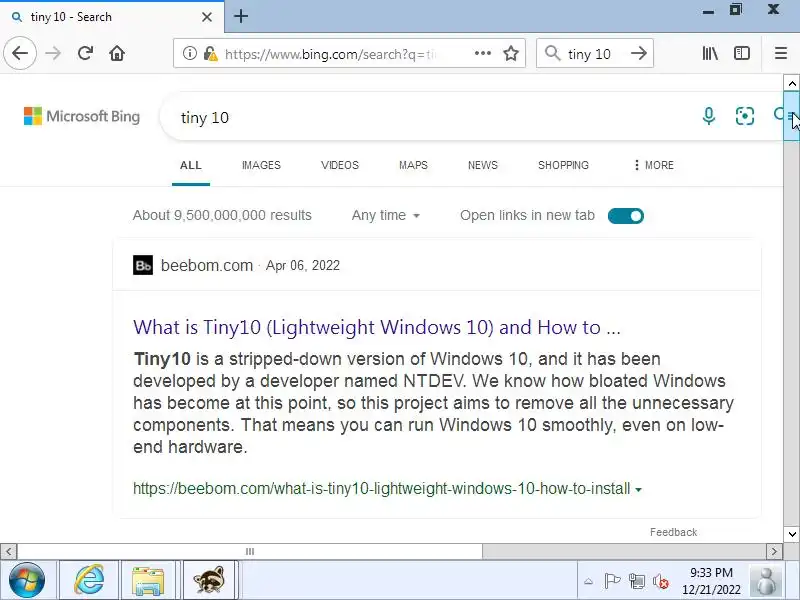The width and height of the screenshot is (800, 600).
Task: Click the raccoon browser taskbar icon
Action: (x=209, y=580)
